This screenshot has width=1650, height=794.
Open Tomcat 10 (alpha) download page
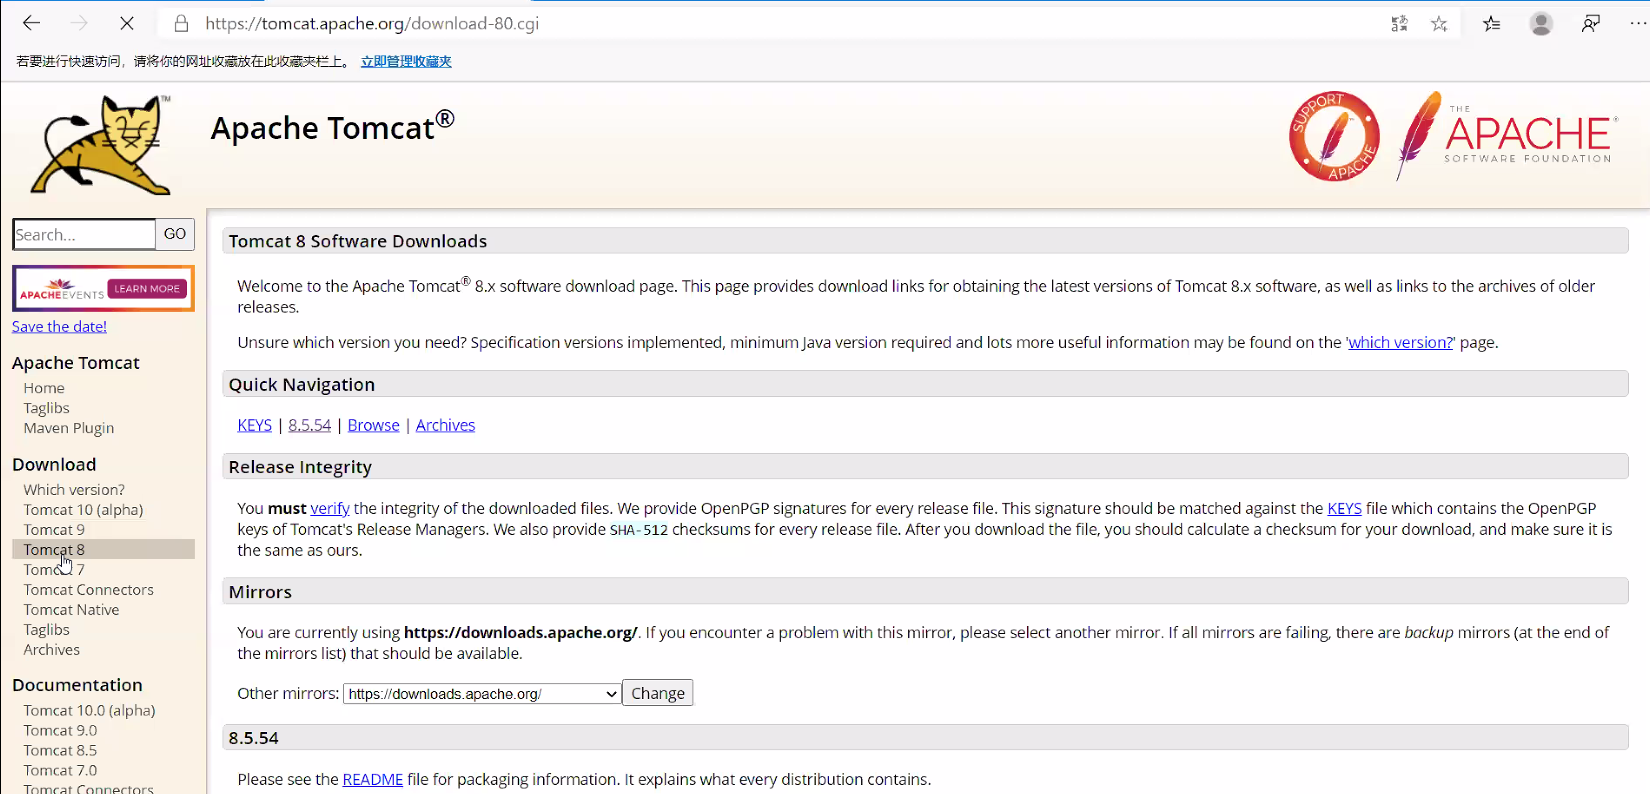click(83, 510)
